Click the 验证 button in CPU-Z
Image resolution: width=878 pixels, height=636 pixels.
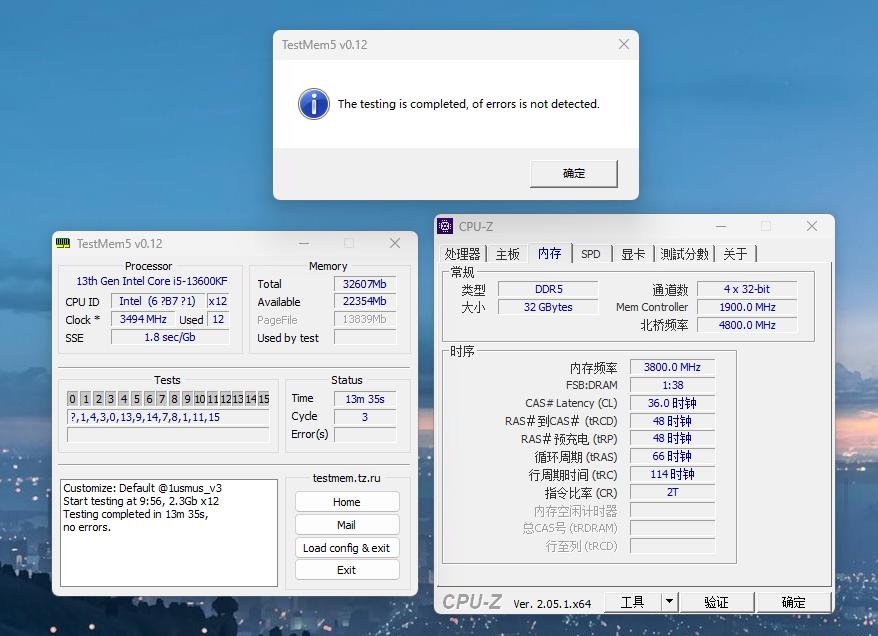pos(718,601)
